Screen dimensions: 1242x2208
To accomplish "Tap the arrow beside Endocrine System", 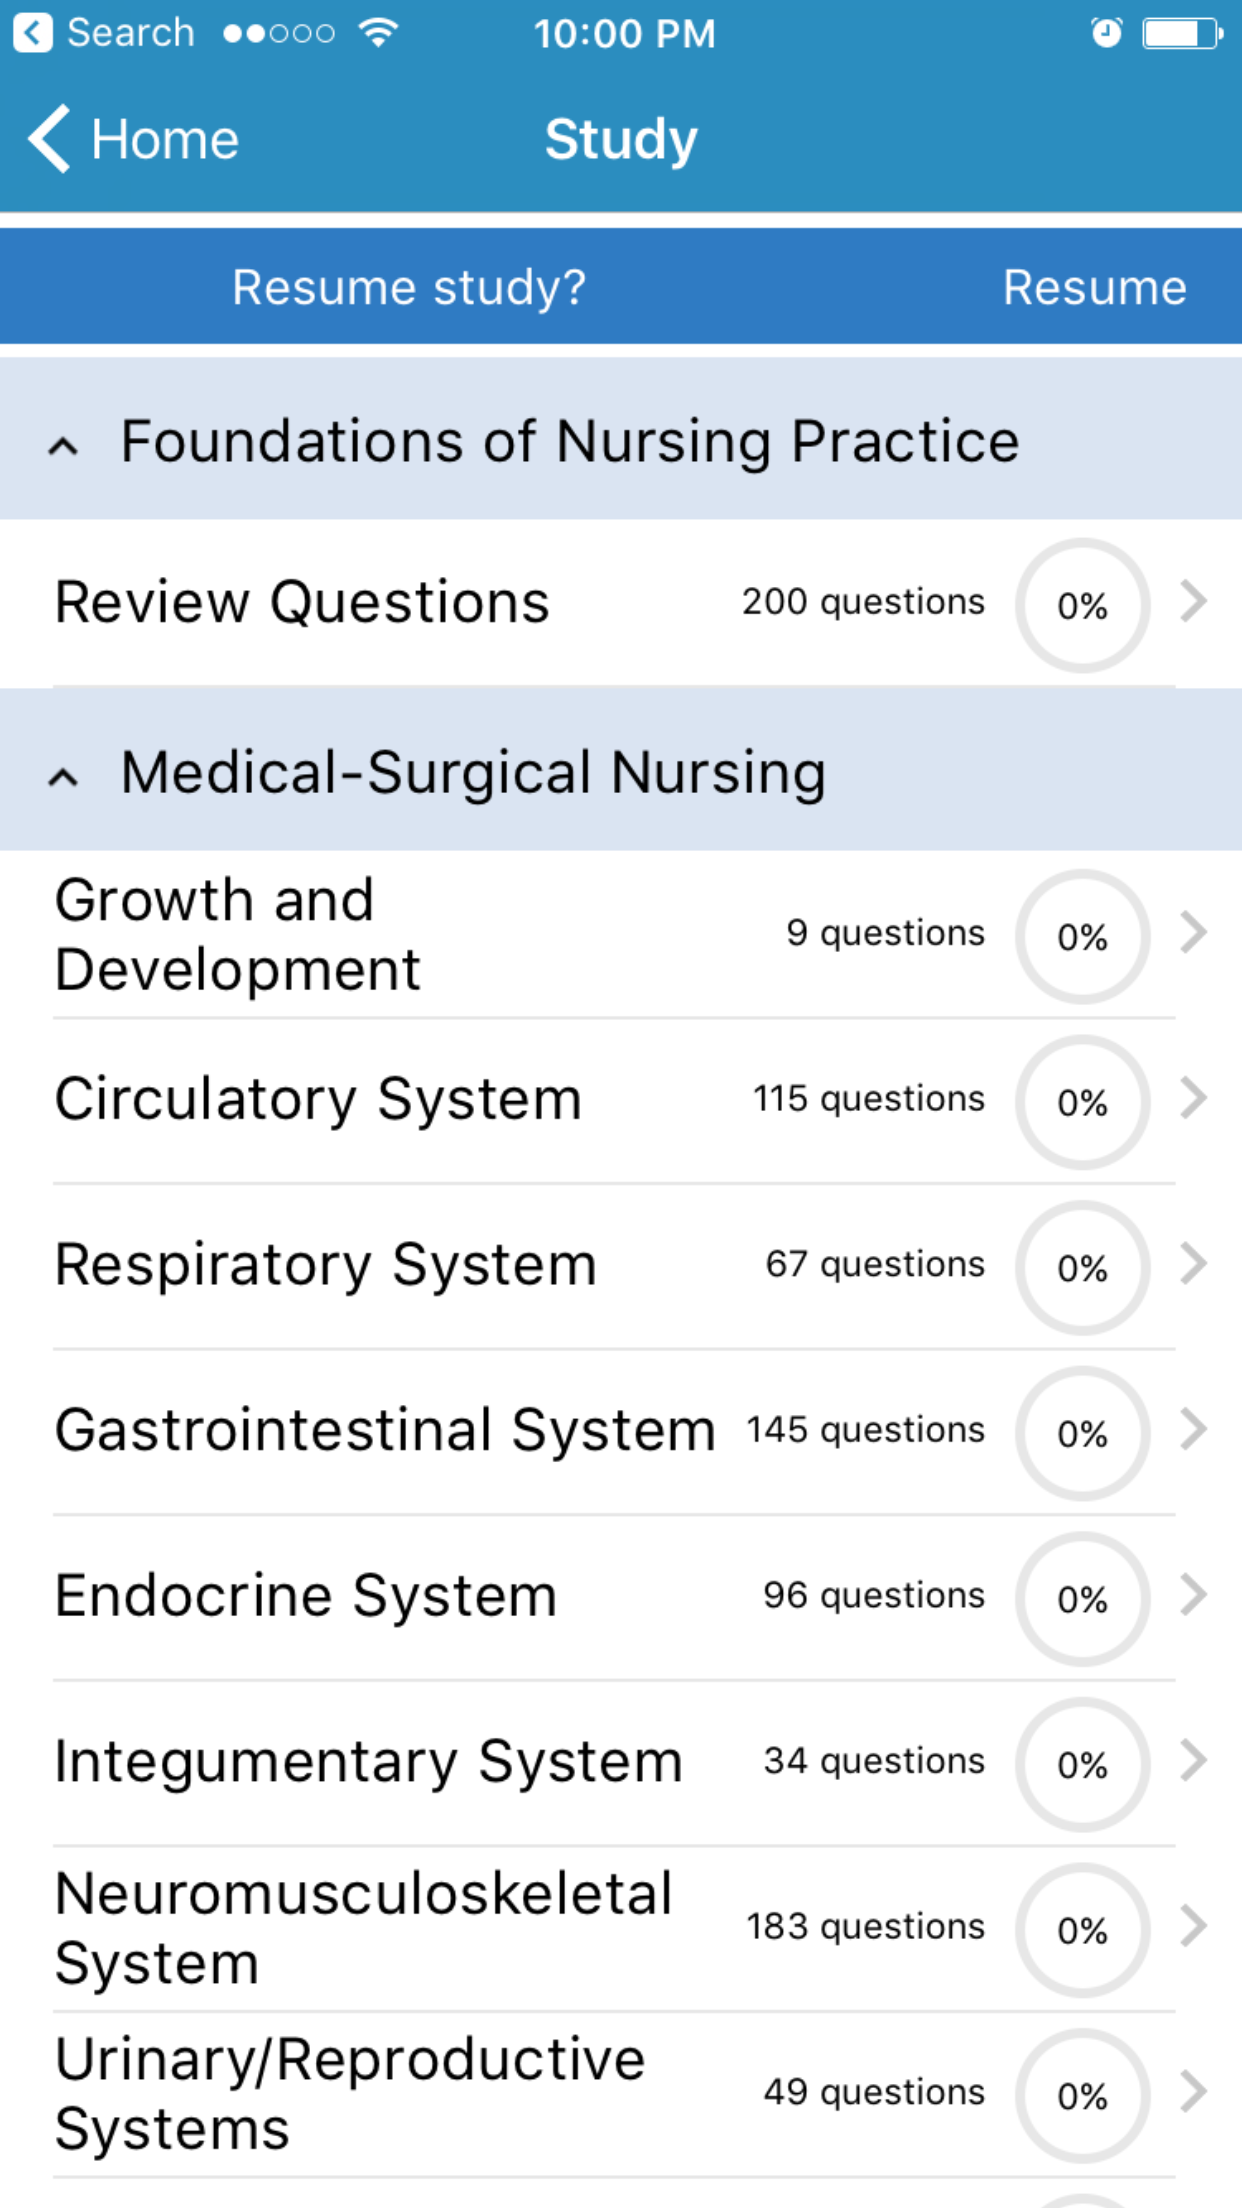I will pyautogui.click(x=1193, y=1595).
